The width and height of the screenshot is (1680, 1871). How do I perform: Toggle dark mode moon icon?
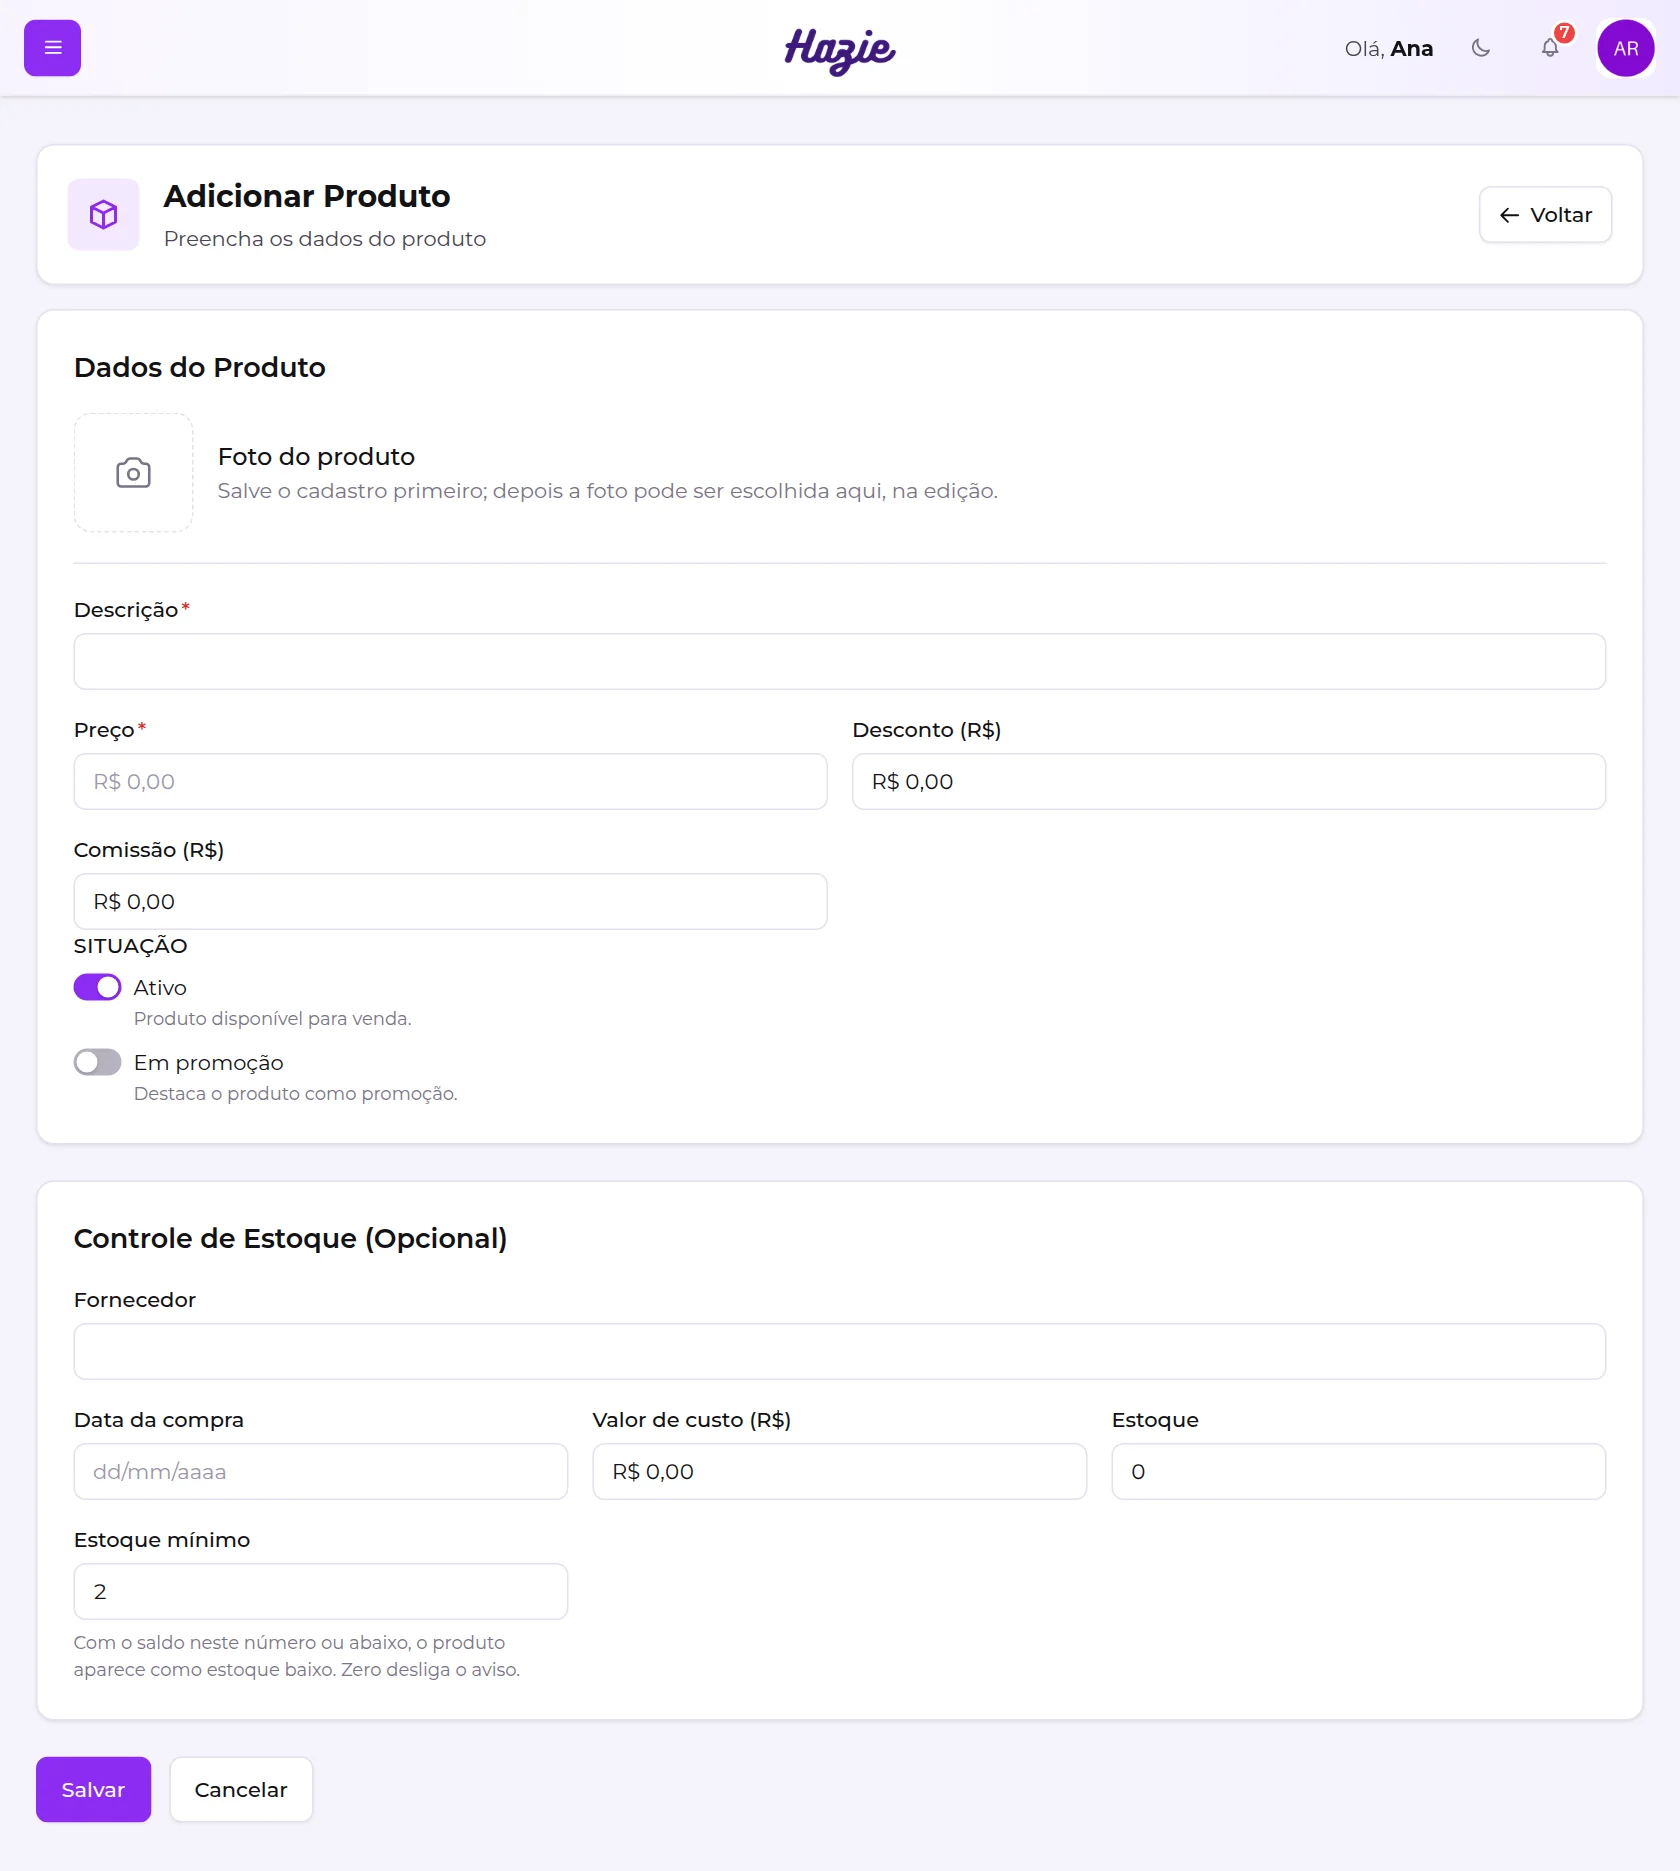[1481, 48]
